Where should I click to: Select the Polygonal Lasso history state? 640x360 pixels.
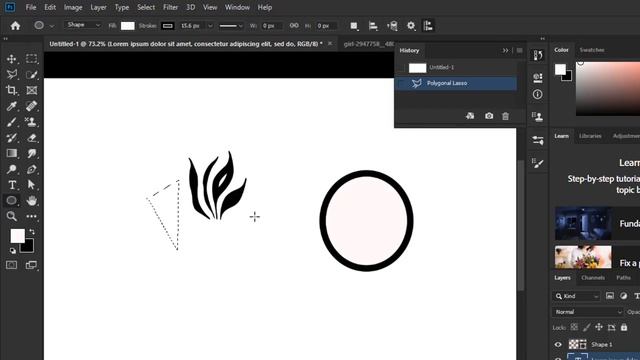click(456, 83)
